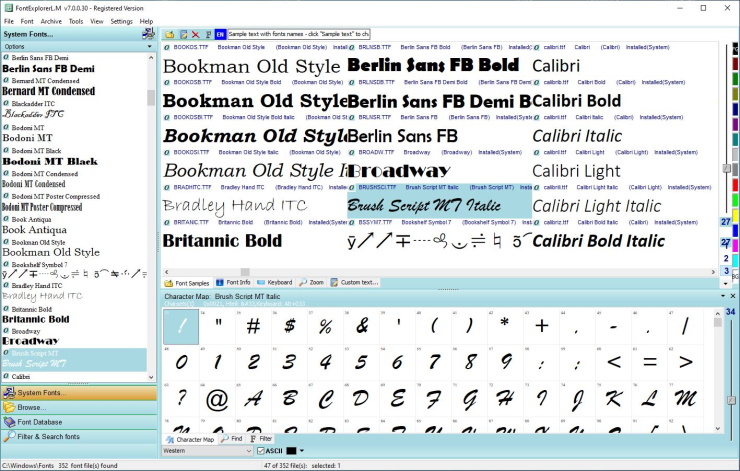
Task: Click the System Fonts list vertical scrollbar
Action: 151,217
